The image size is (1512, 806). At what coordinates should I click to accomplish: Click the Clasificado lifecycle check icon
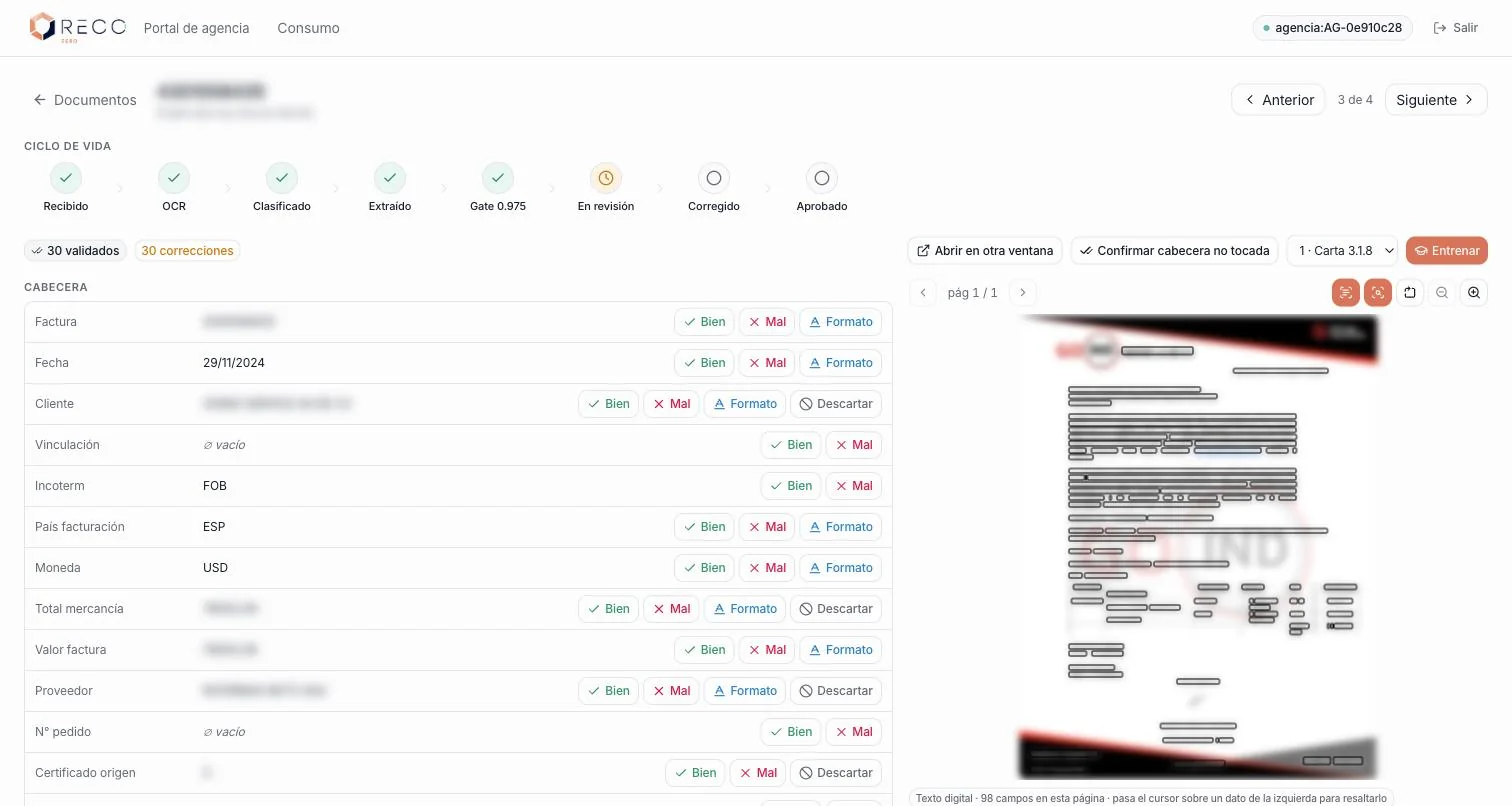[x=282, y=178]
